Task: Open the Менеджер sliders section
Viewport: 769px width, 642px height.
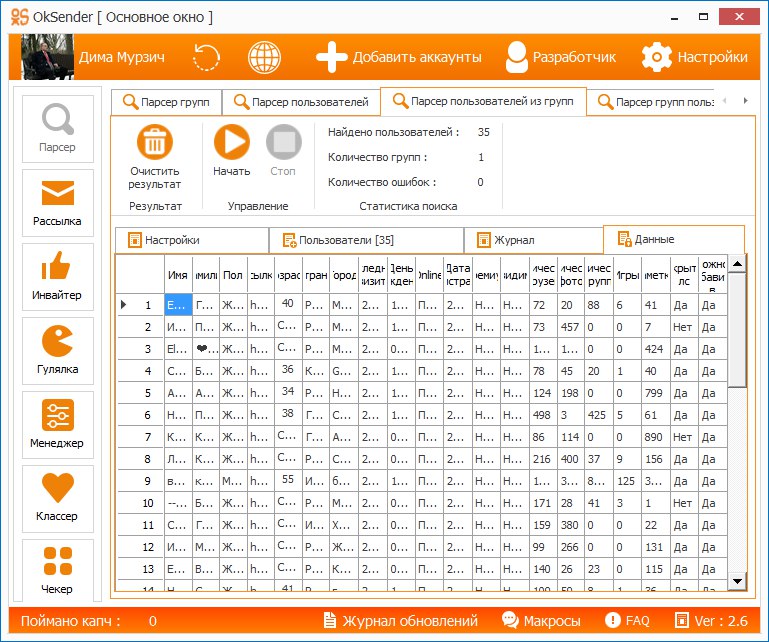Action: (x=57, y=424)
